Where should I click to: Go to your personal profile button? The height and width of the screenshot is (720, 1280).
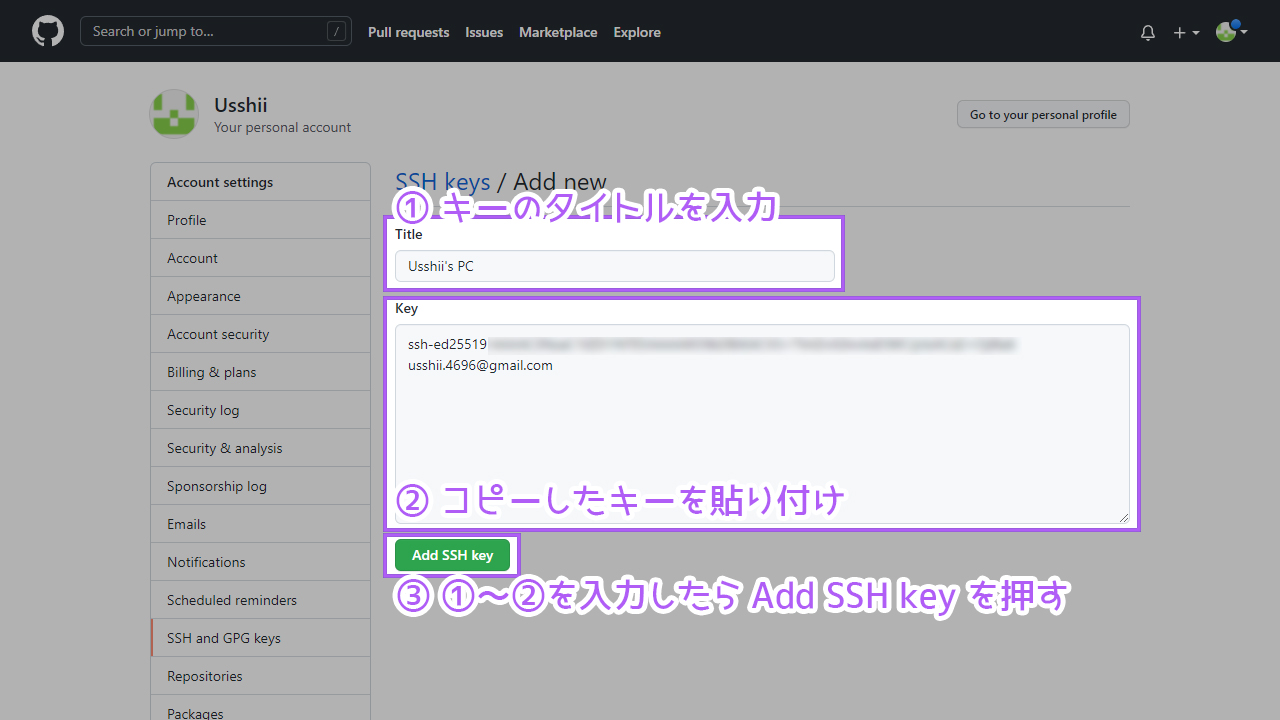(x=1043, y=114)
